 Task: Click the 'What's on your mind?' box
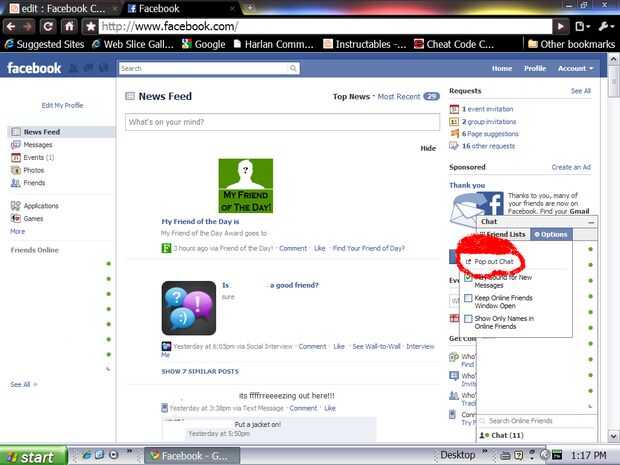[x=282, y=122]
